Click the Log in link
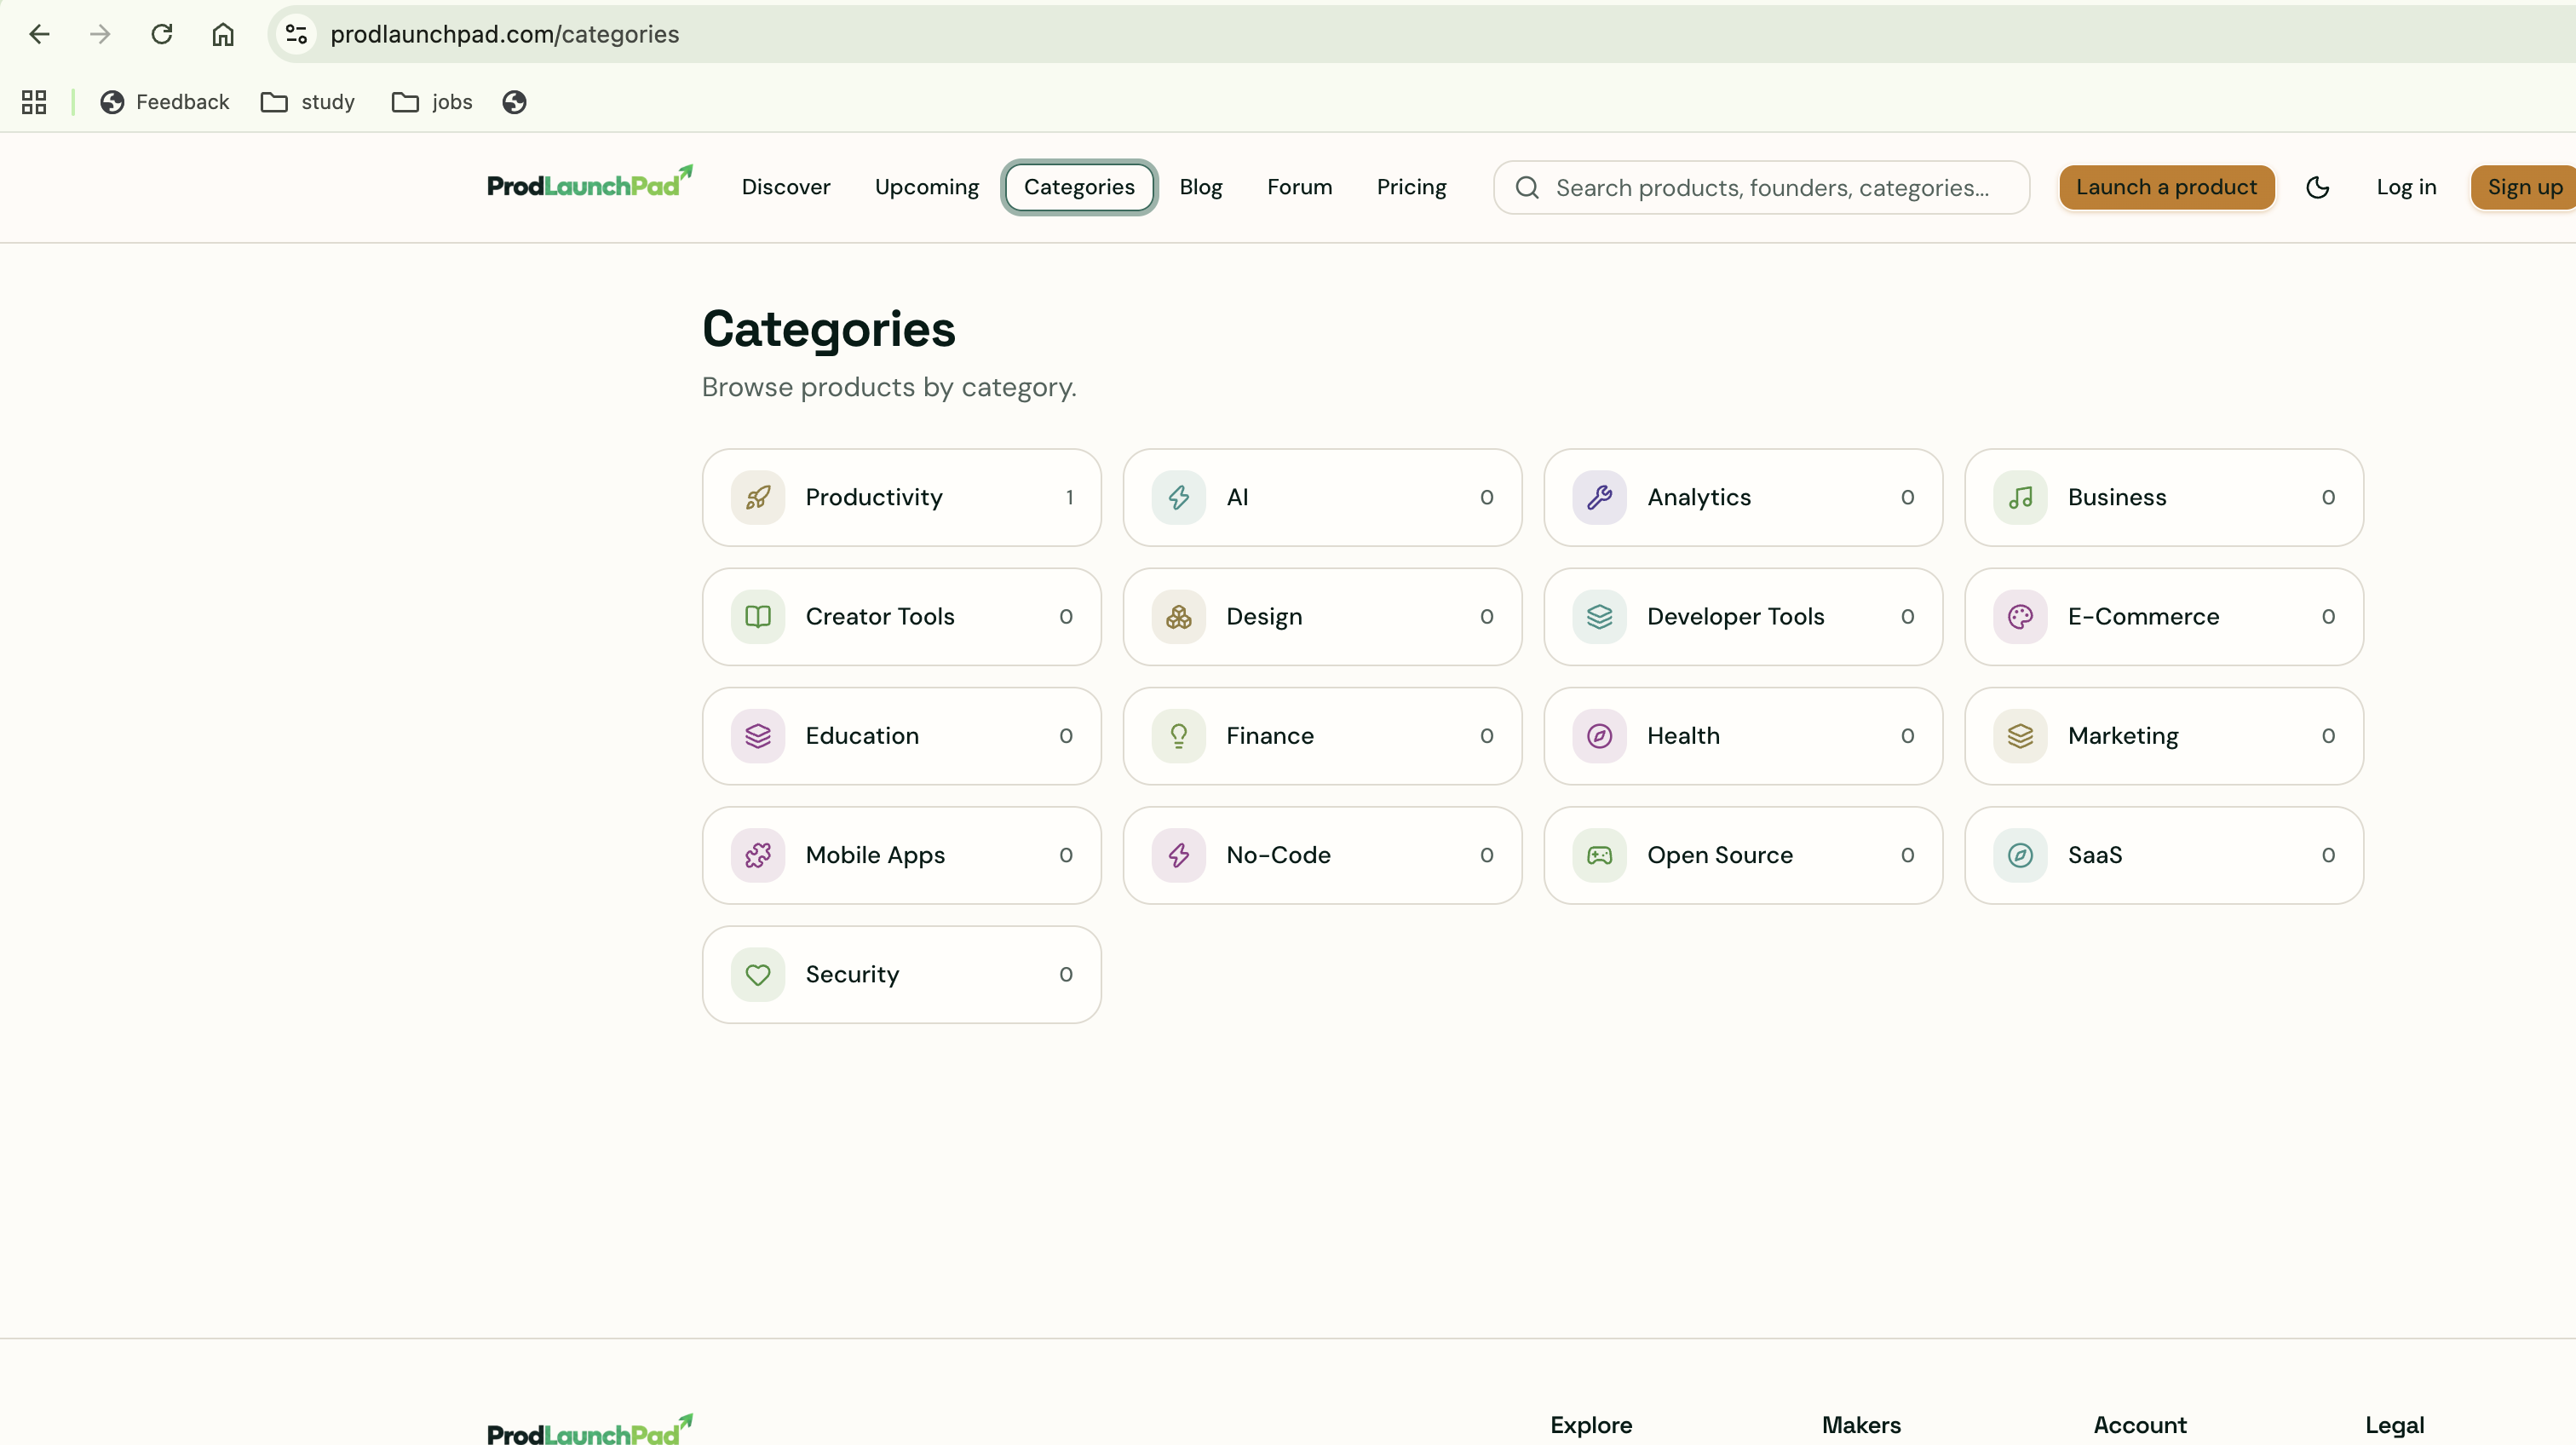This screenshot has width=2576, height=1445. point(2406,187)
